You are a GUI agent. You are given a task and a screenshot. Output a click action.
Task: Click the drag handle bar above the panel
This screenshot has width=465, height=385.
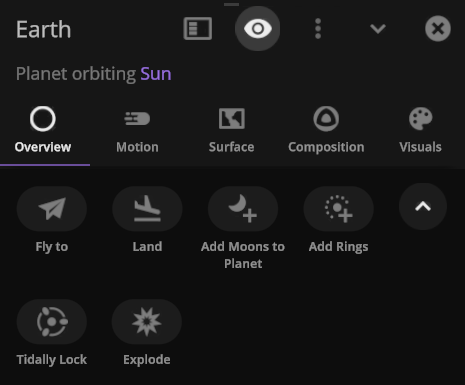(x=231, y=4)
